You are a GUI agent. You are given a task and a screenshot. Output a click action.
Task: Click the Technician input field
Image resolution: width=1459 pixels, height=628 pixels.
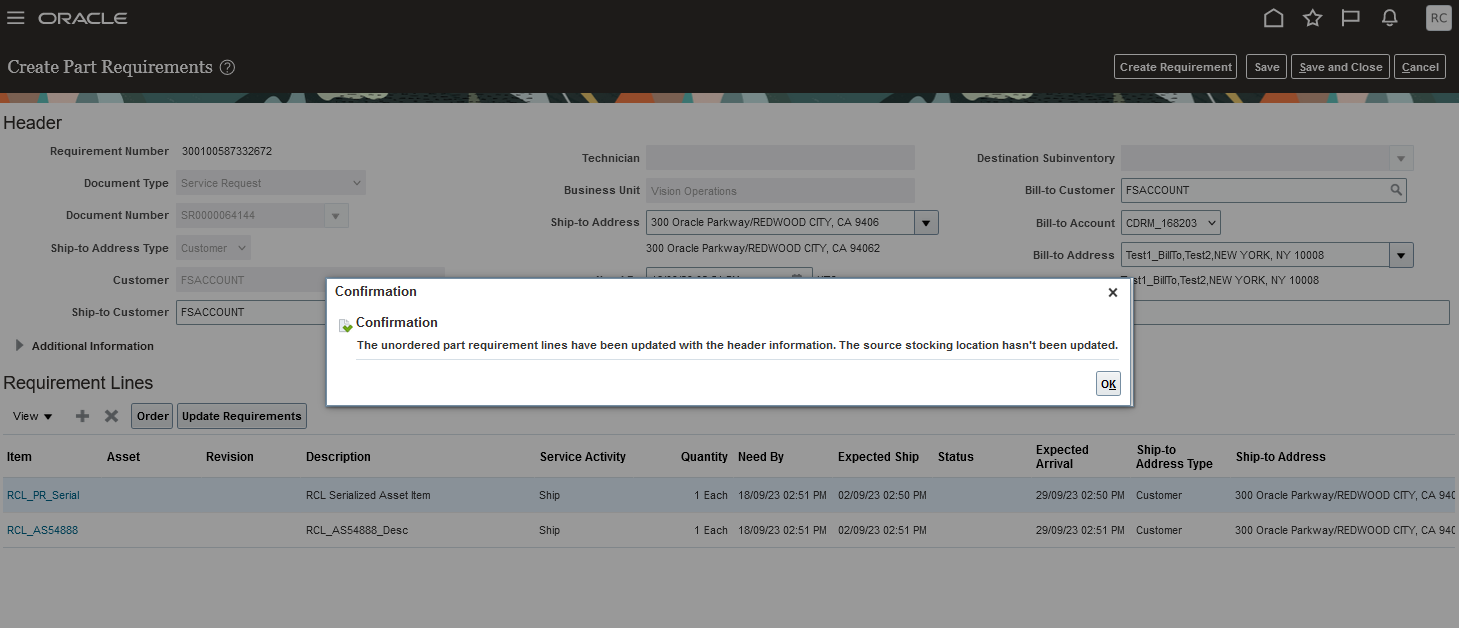[x=780, y=158]
